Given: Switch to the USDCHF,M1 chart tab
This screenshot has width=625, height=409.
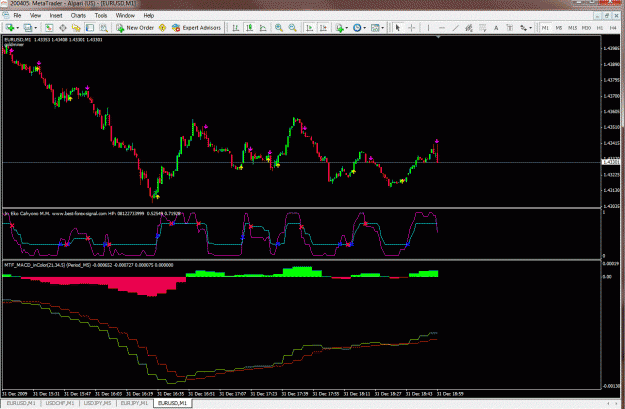Looking at the screenshot, I should pyautogui.click(x=60, y=403).
